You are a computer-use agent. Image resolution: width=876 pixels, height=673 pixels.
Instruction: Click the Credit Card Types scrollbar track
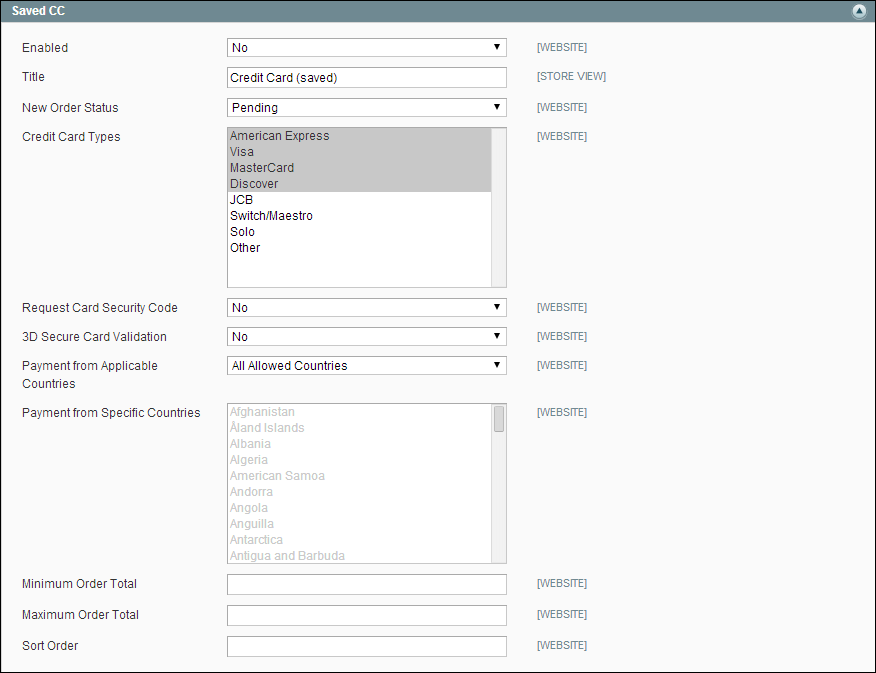(x=499, y=208)
